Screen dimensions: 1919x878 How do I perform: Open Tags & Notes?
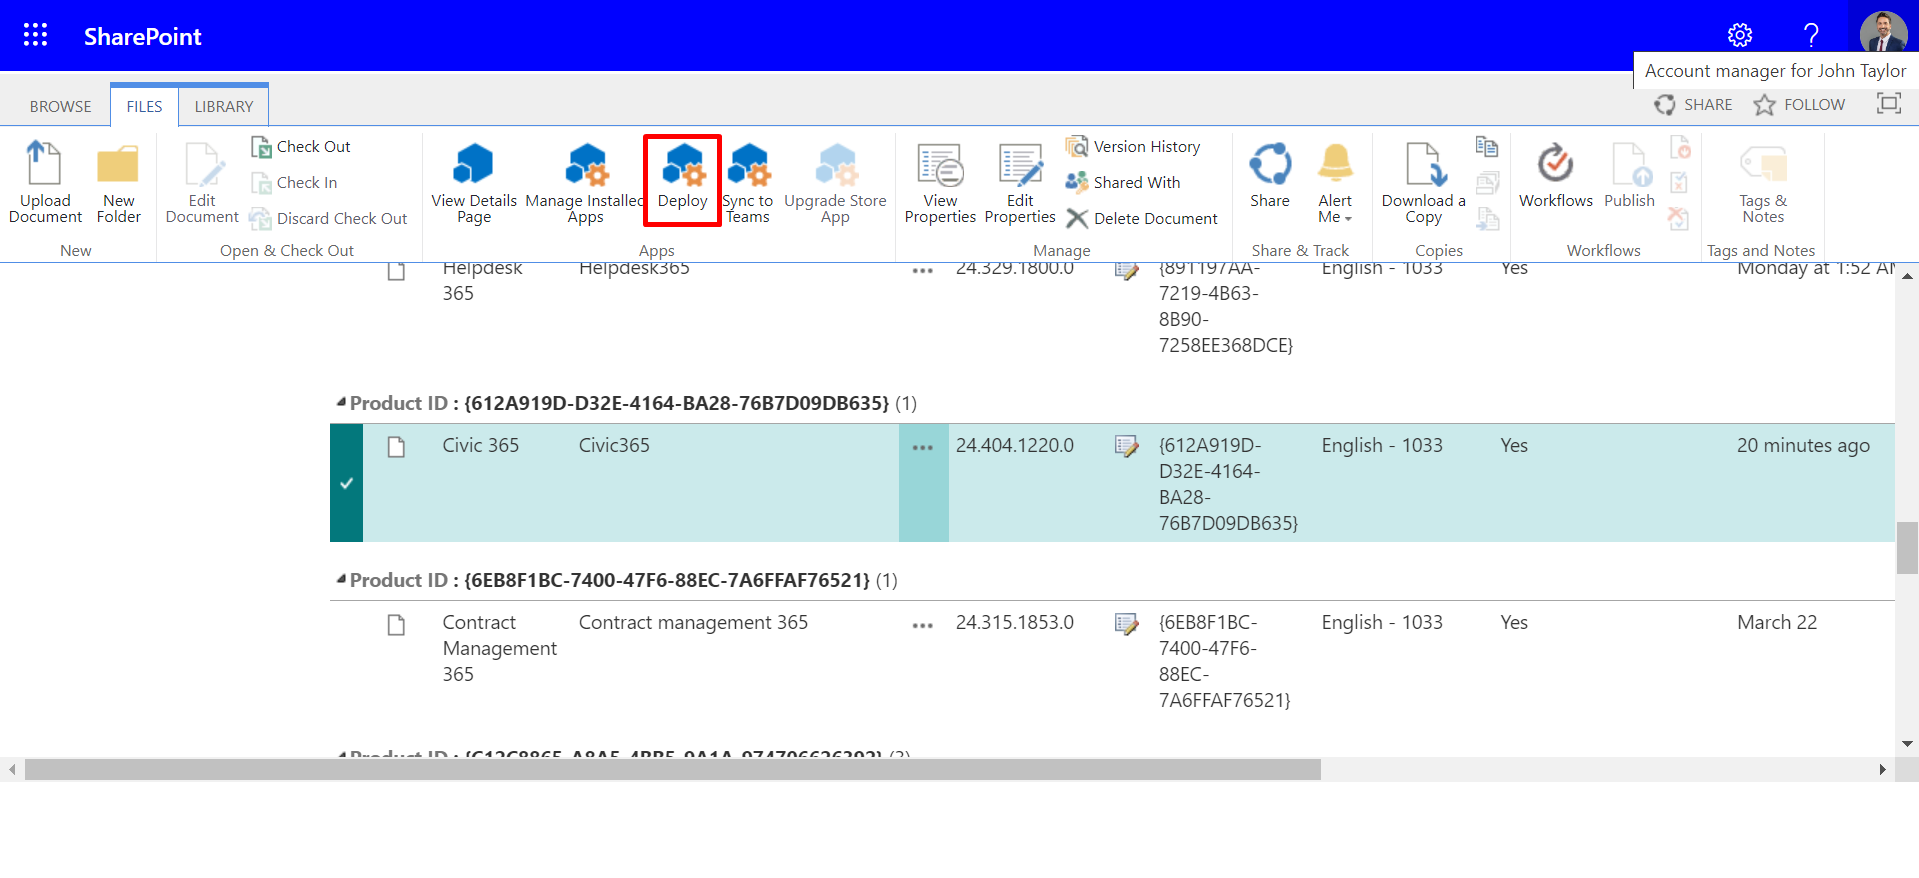coord(1763,183)
